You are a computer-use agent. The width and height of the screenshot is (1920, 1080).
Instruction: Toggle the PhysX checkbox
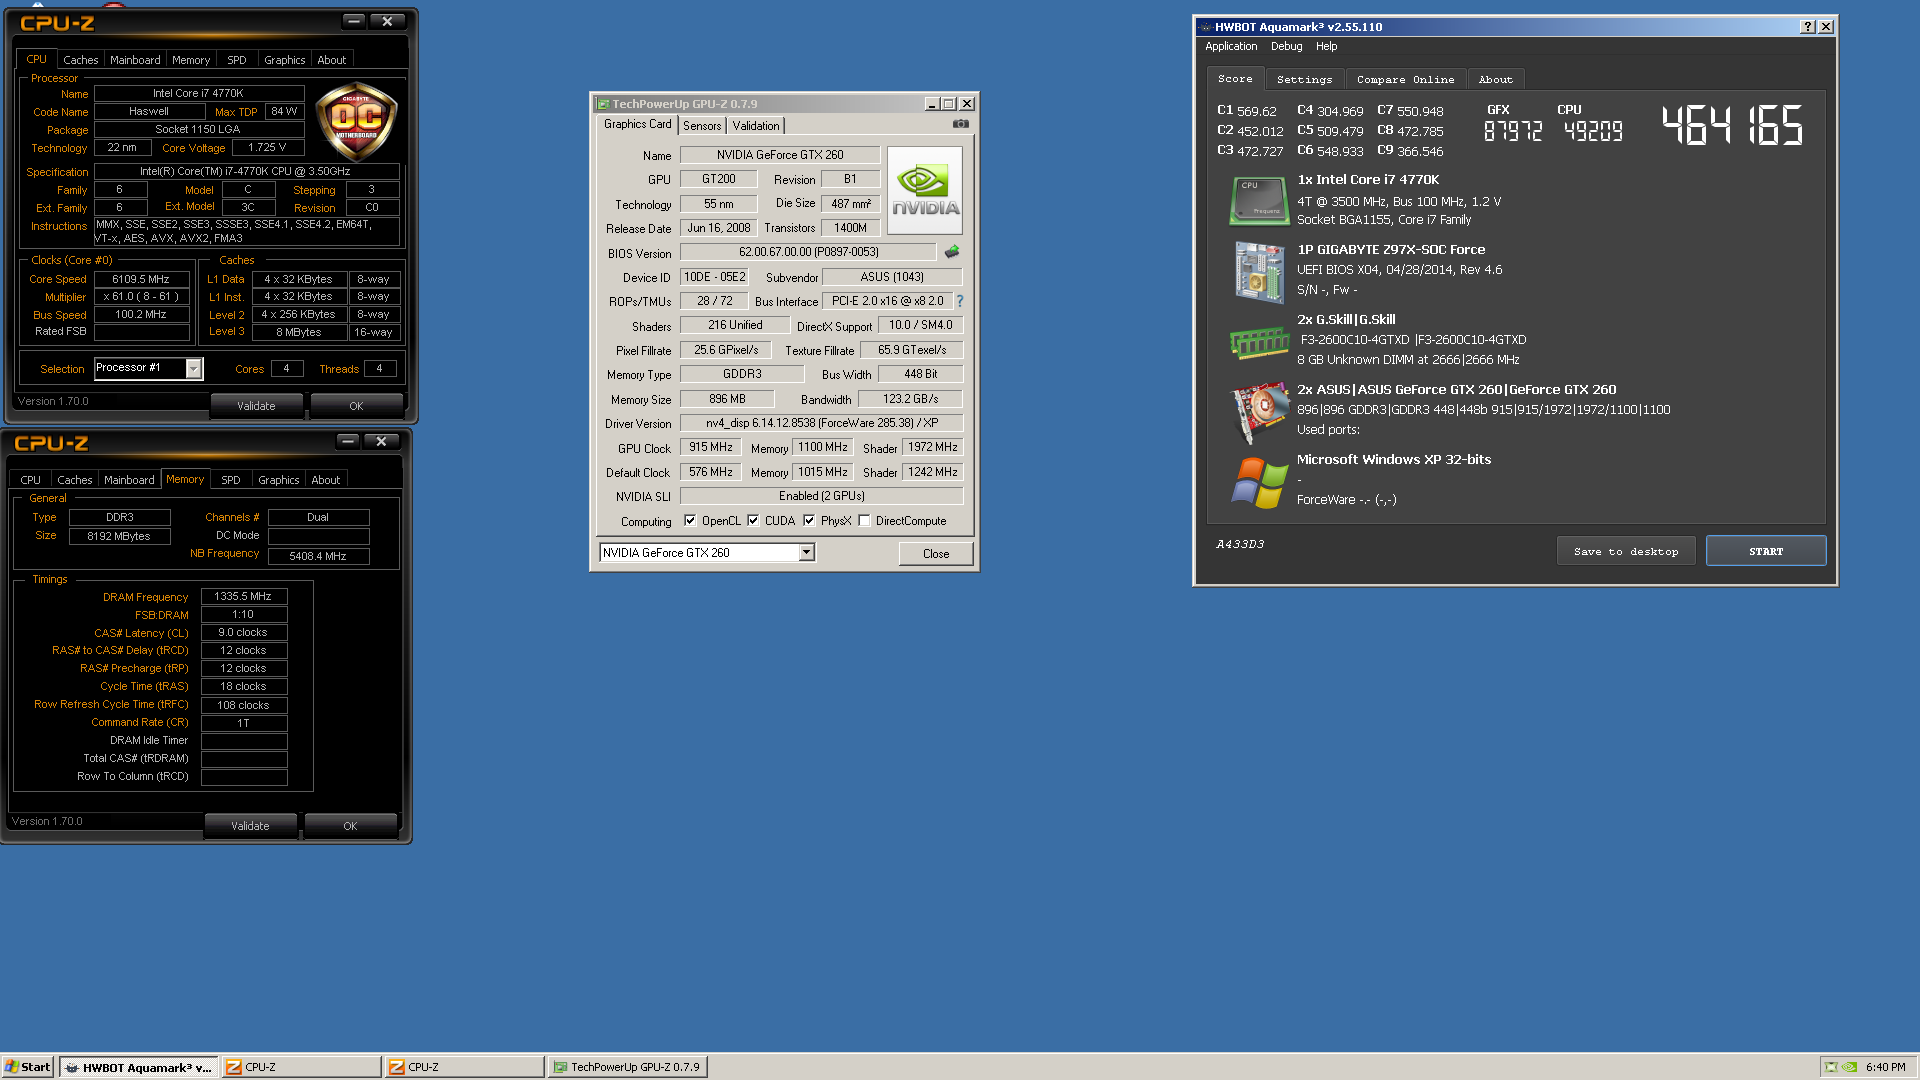click(809, 520)
